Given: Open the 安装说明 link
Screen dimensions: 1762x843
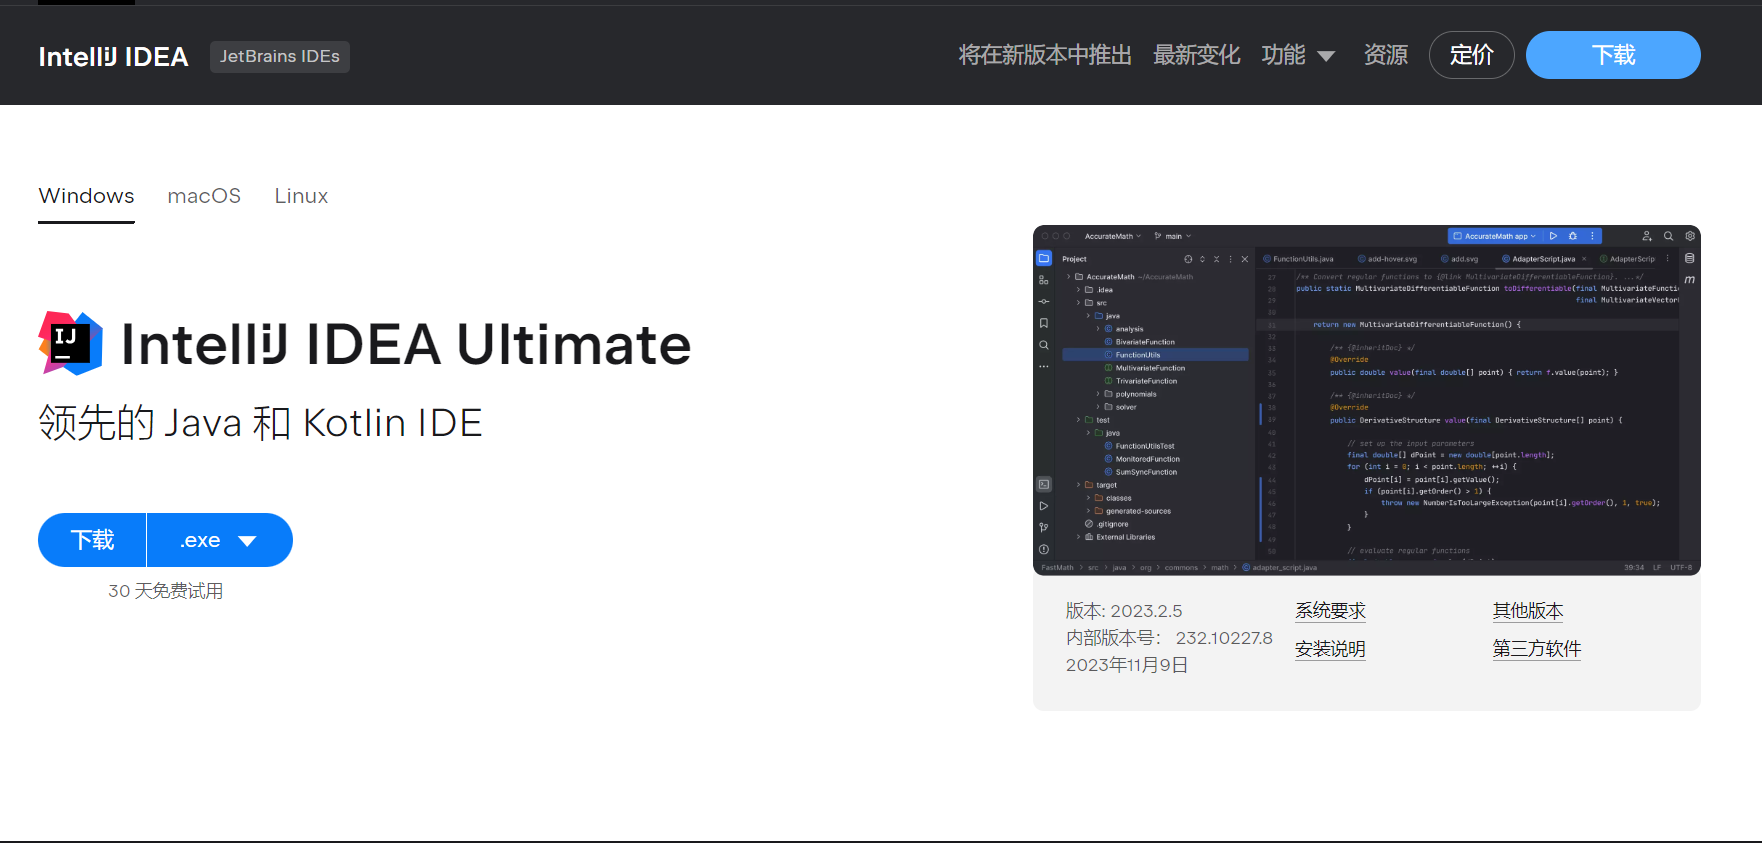Looking at the screenshot, I should (1330, 649).
